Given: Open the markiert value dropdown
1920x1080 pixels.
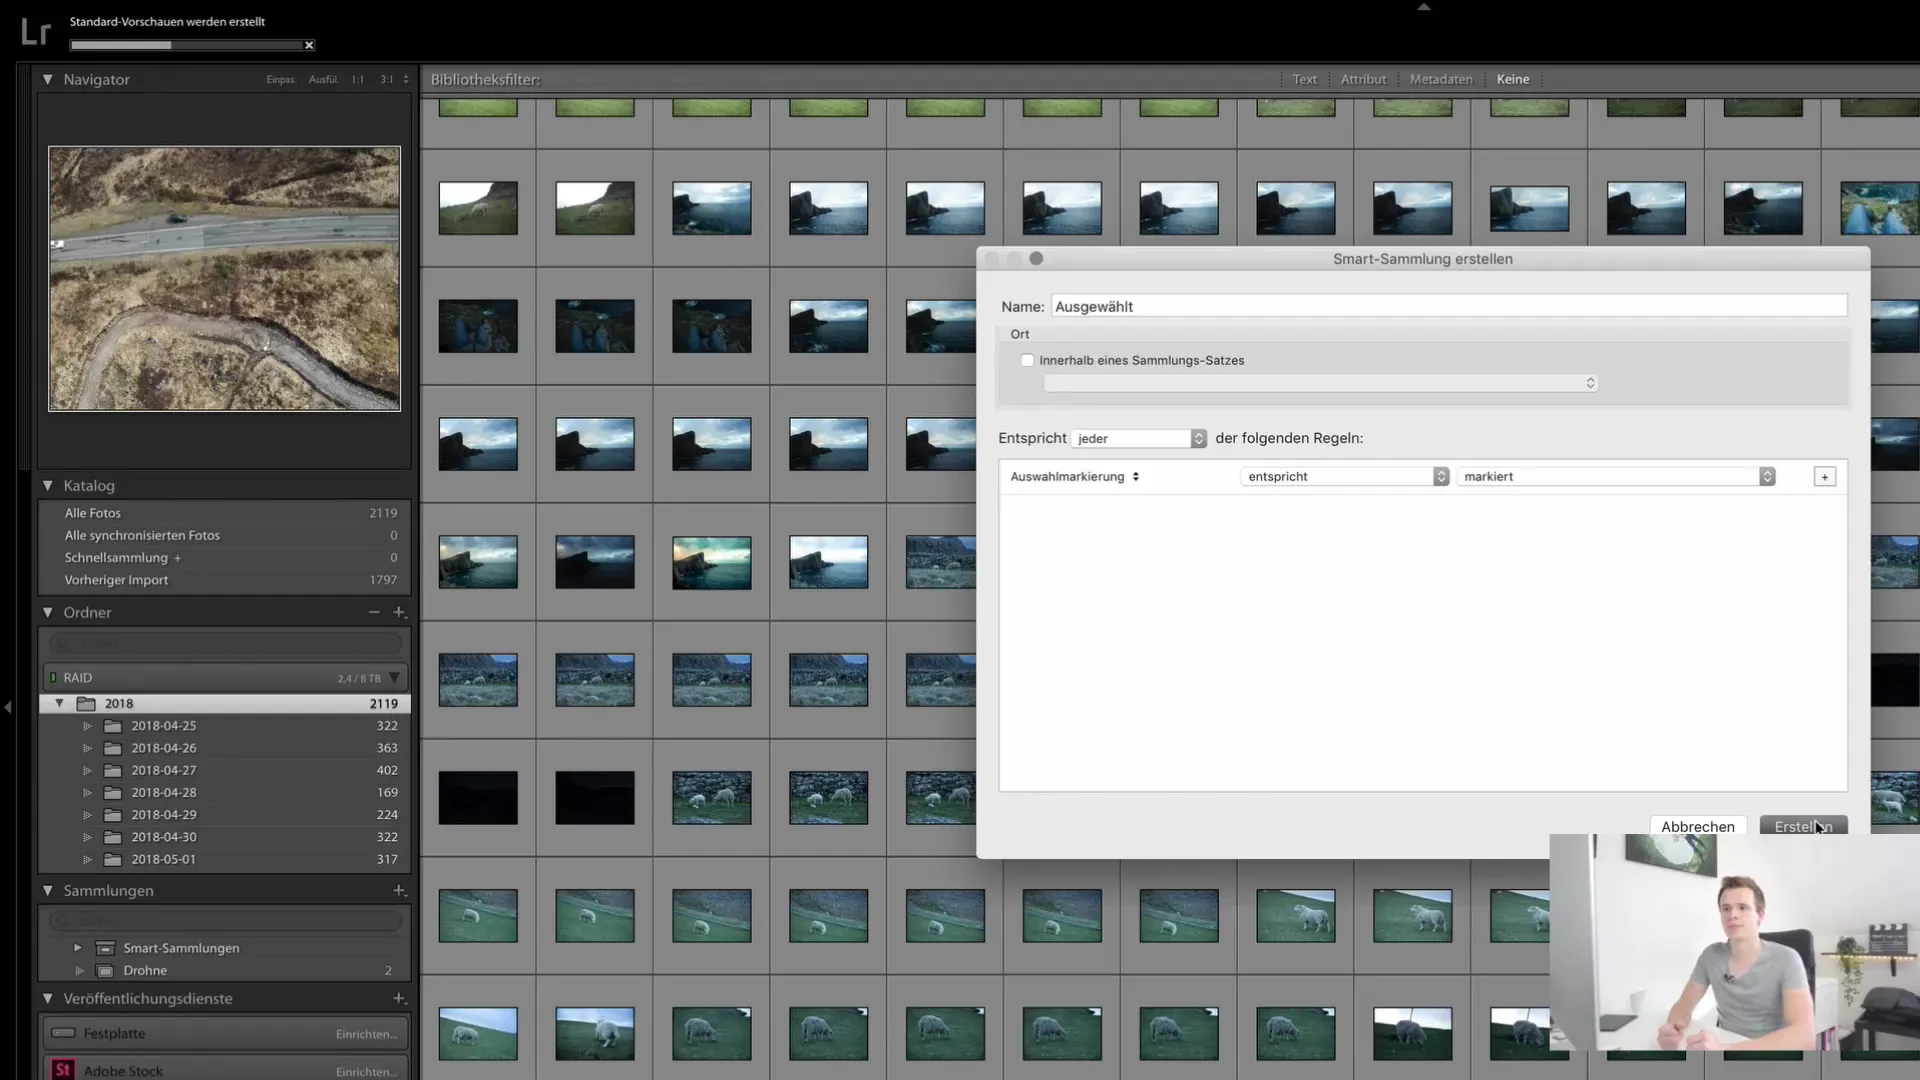Looking at the screenshot, I should (x=1616, y=477).
